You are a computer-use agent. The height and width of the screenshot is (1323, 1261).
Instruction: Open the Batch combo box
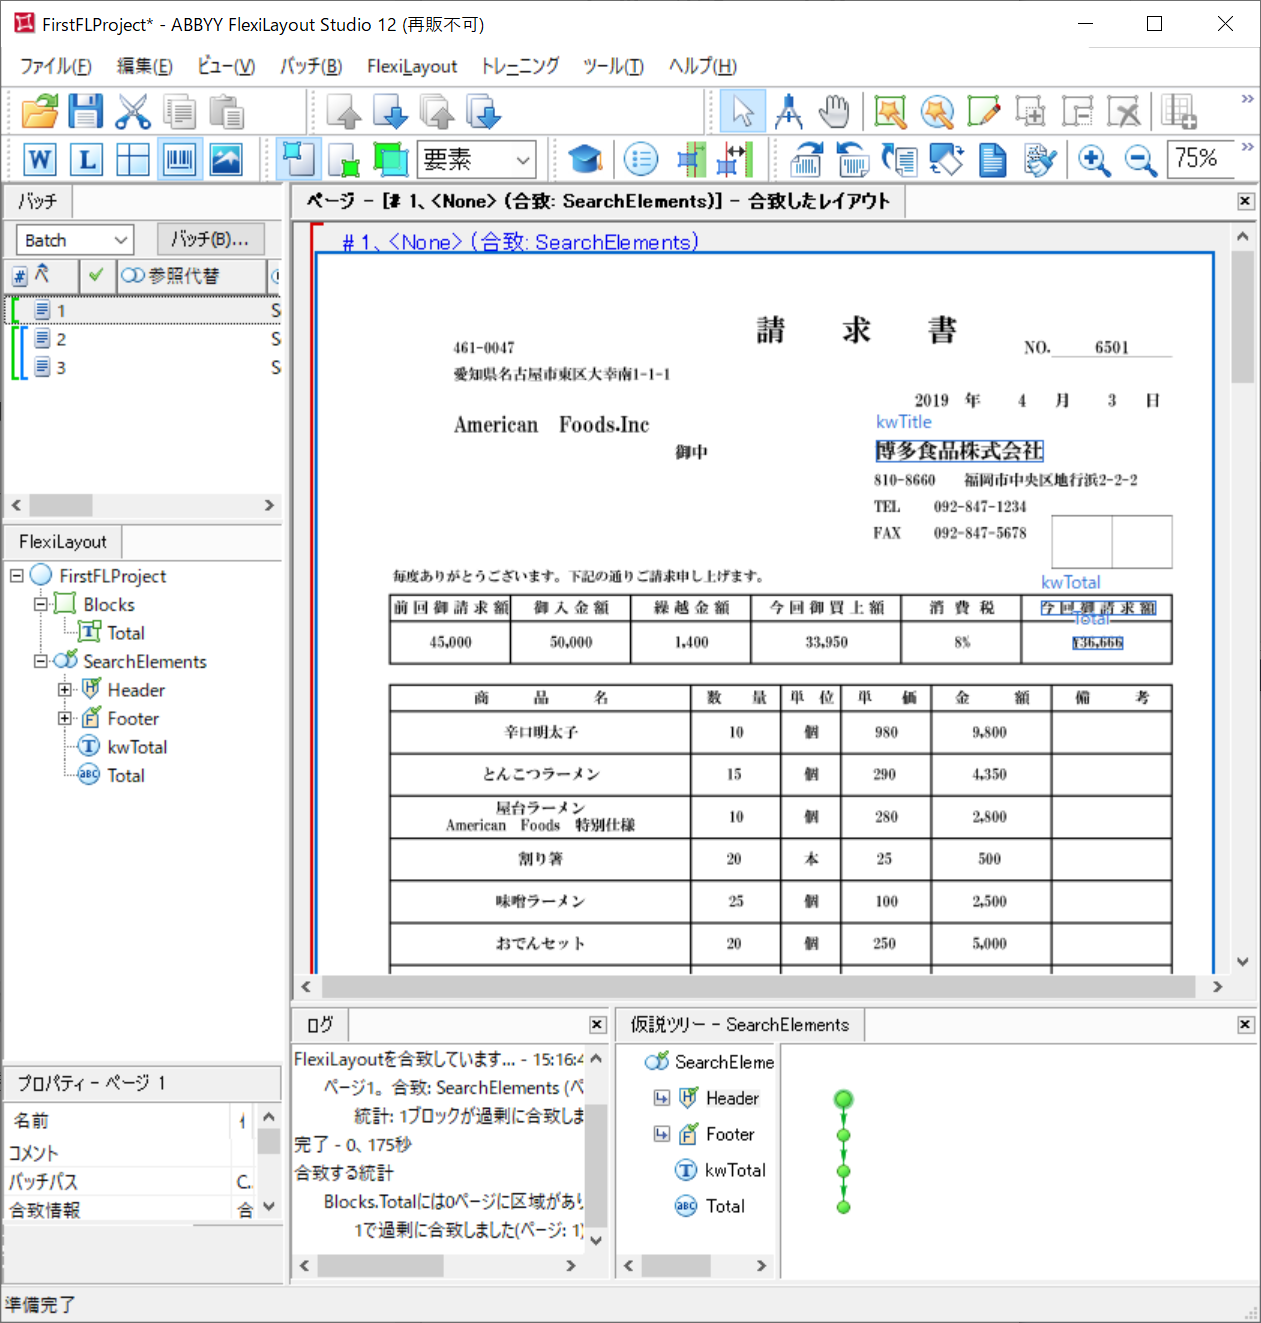pyautogui.click(x=75, y=240)
